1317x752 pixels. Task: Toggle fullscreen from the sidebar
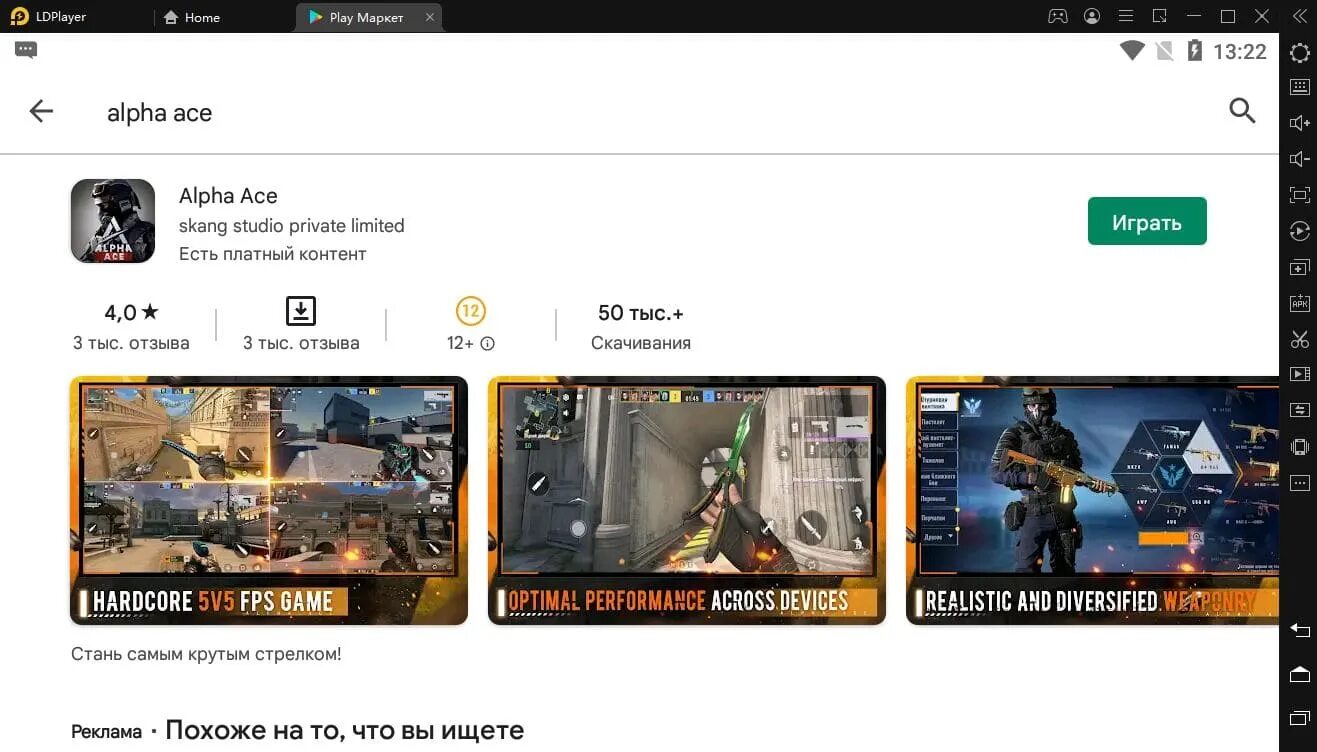1300,195
